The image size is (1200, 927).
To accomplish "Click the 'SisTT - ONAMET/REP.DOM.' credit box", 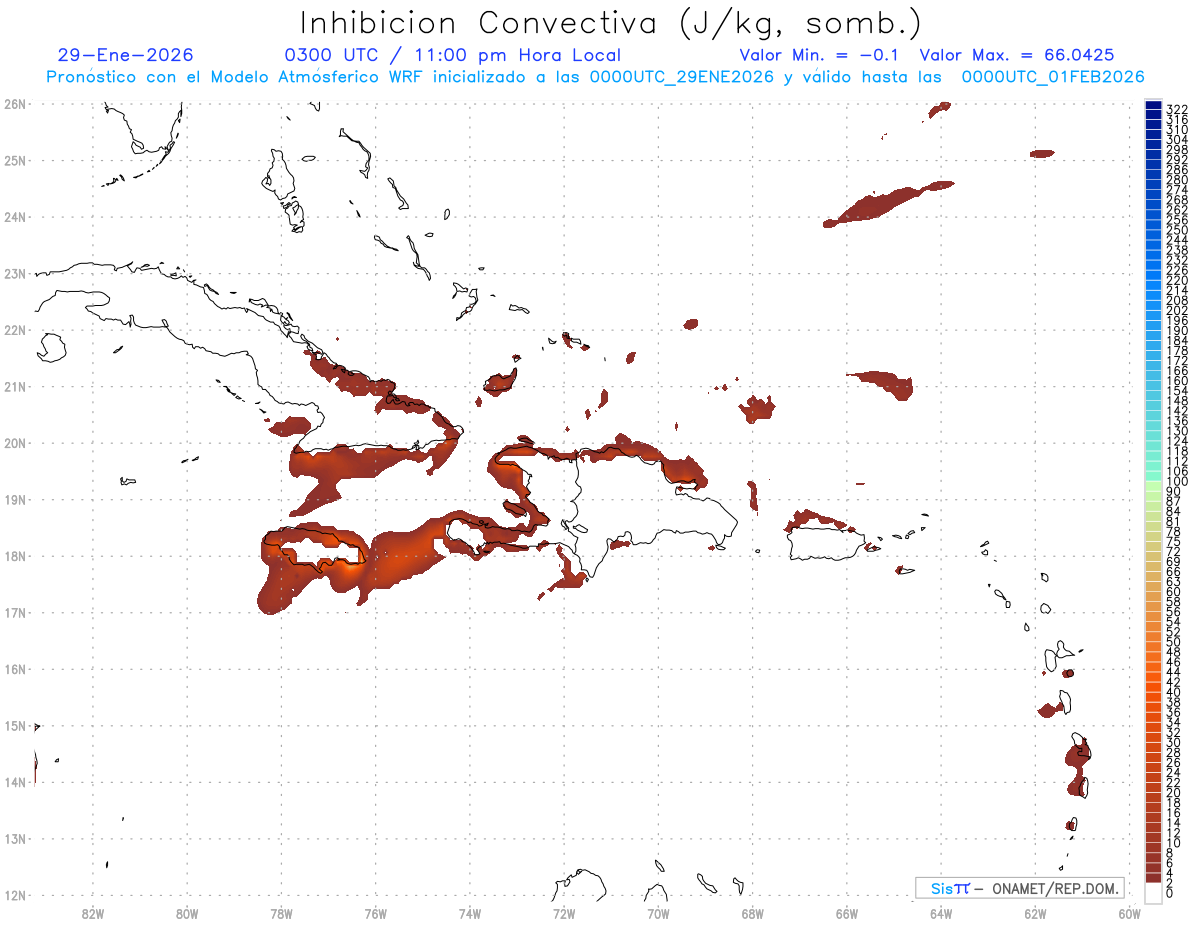I will click(1021, 888).
